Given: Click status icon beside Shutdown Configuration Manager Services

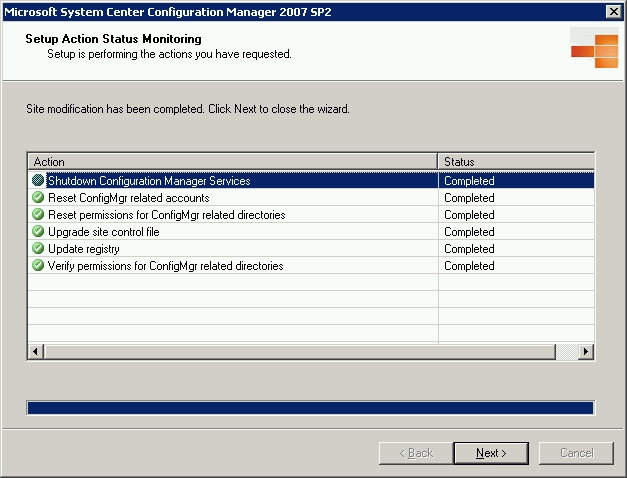Looking at the screenshot, I should coord(38,180).
